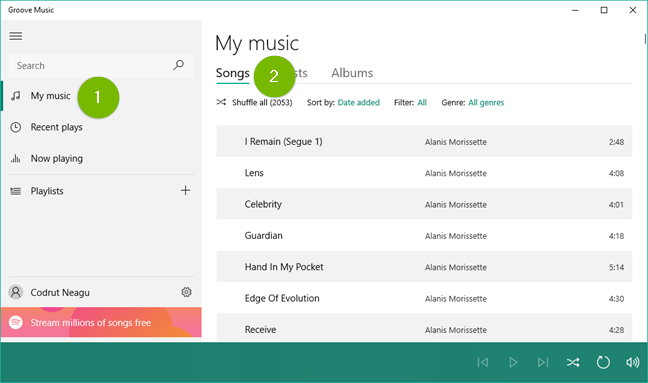The height and width of the screenshot is (383, 648).
Task: Start playback with the play button
Action: click(513, 362)
